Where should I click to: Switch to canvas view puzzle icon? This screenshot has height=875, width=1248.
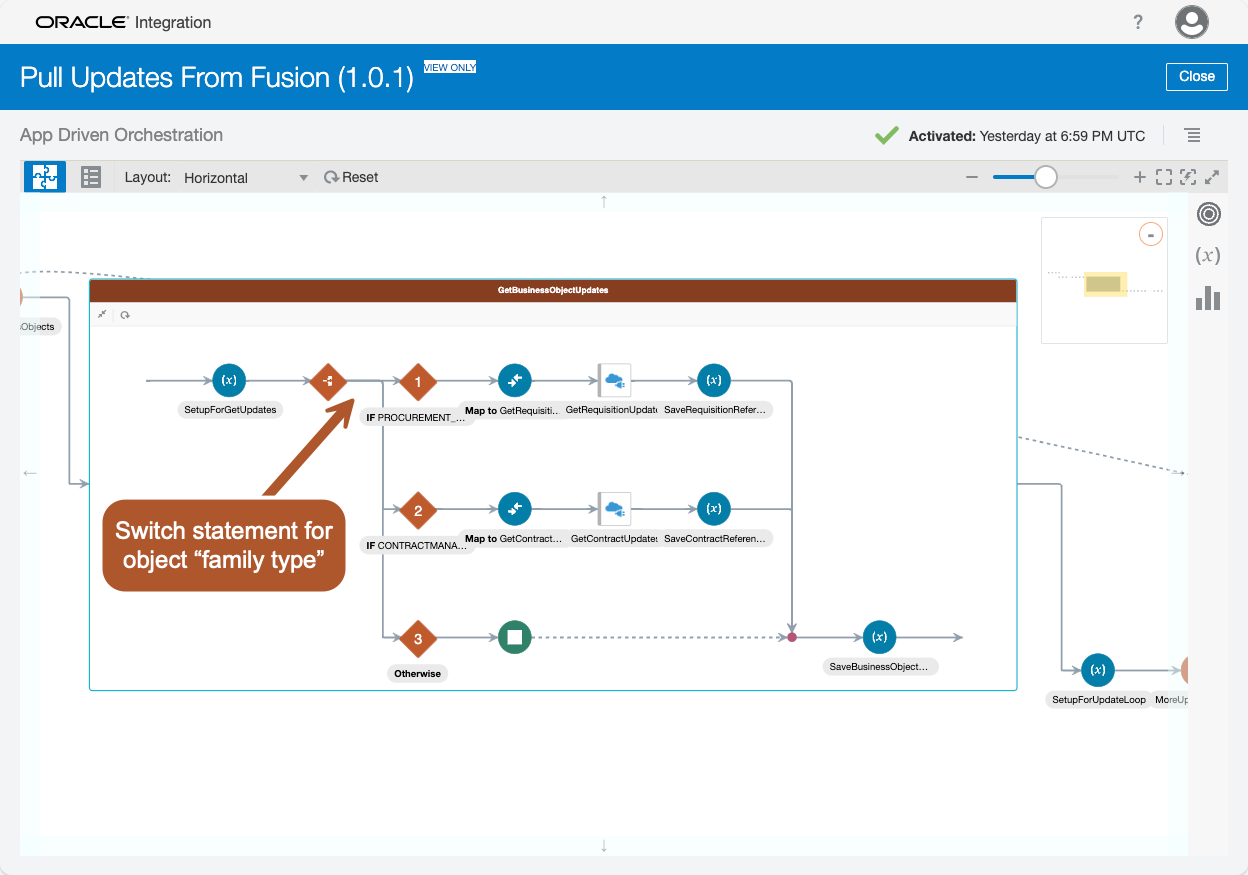[x=45, y=177]
